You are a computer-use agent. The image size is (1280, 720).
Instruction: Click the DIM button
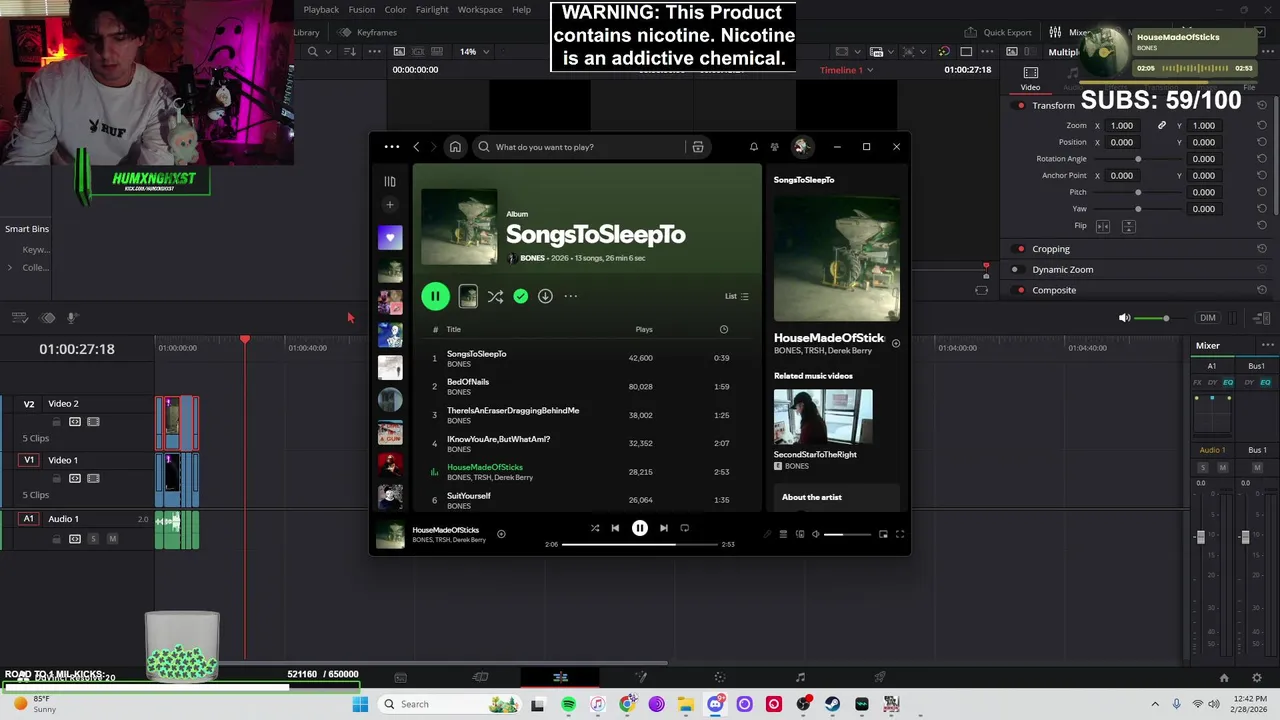coord(1208,318)
